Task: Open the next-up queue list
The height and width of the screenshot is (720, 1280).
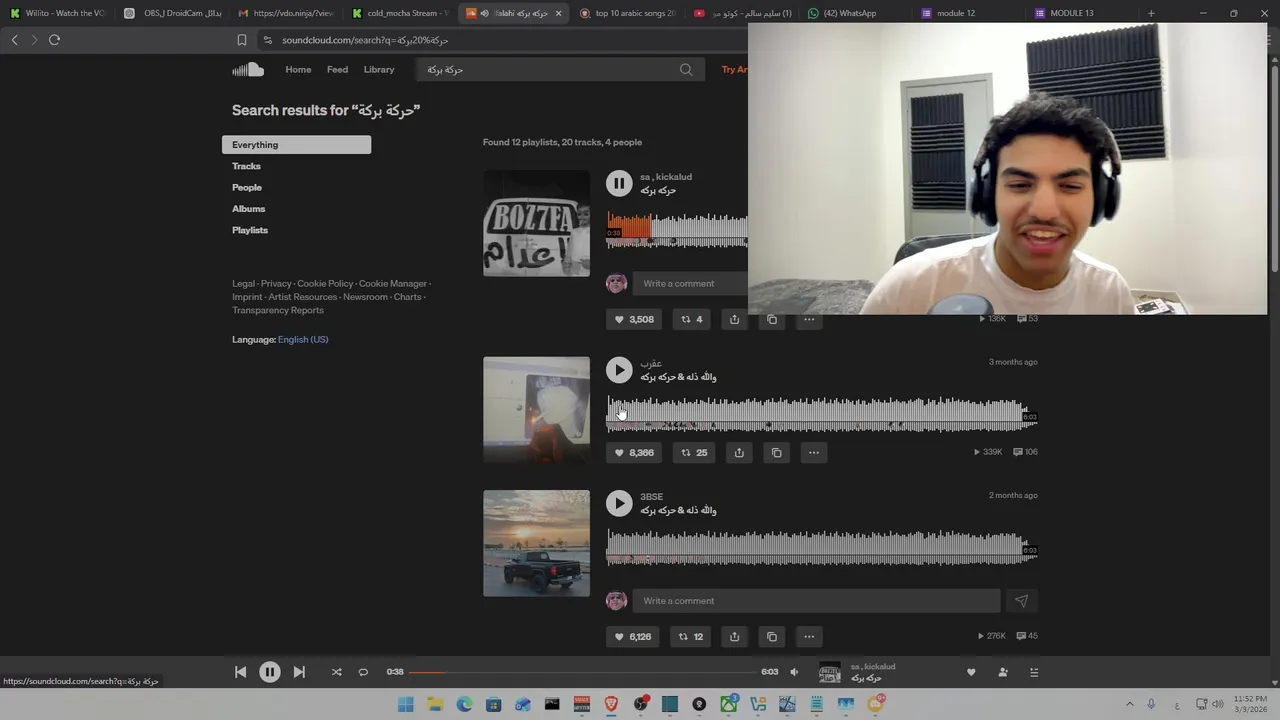Action: tap(1034, 672)
